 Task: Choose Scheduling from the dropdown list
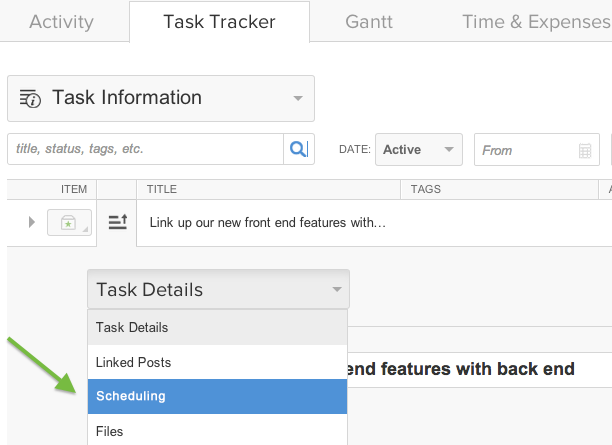[x=217, y=396]
